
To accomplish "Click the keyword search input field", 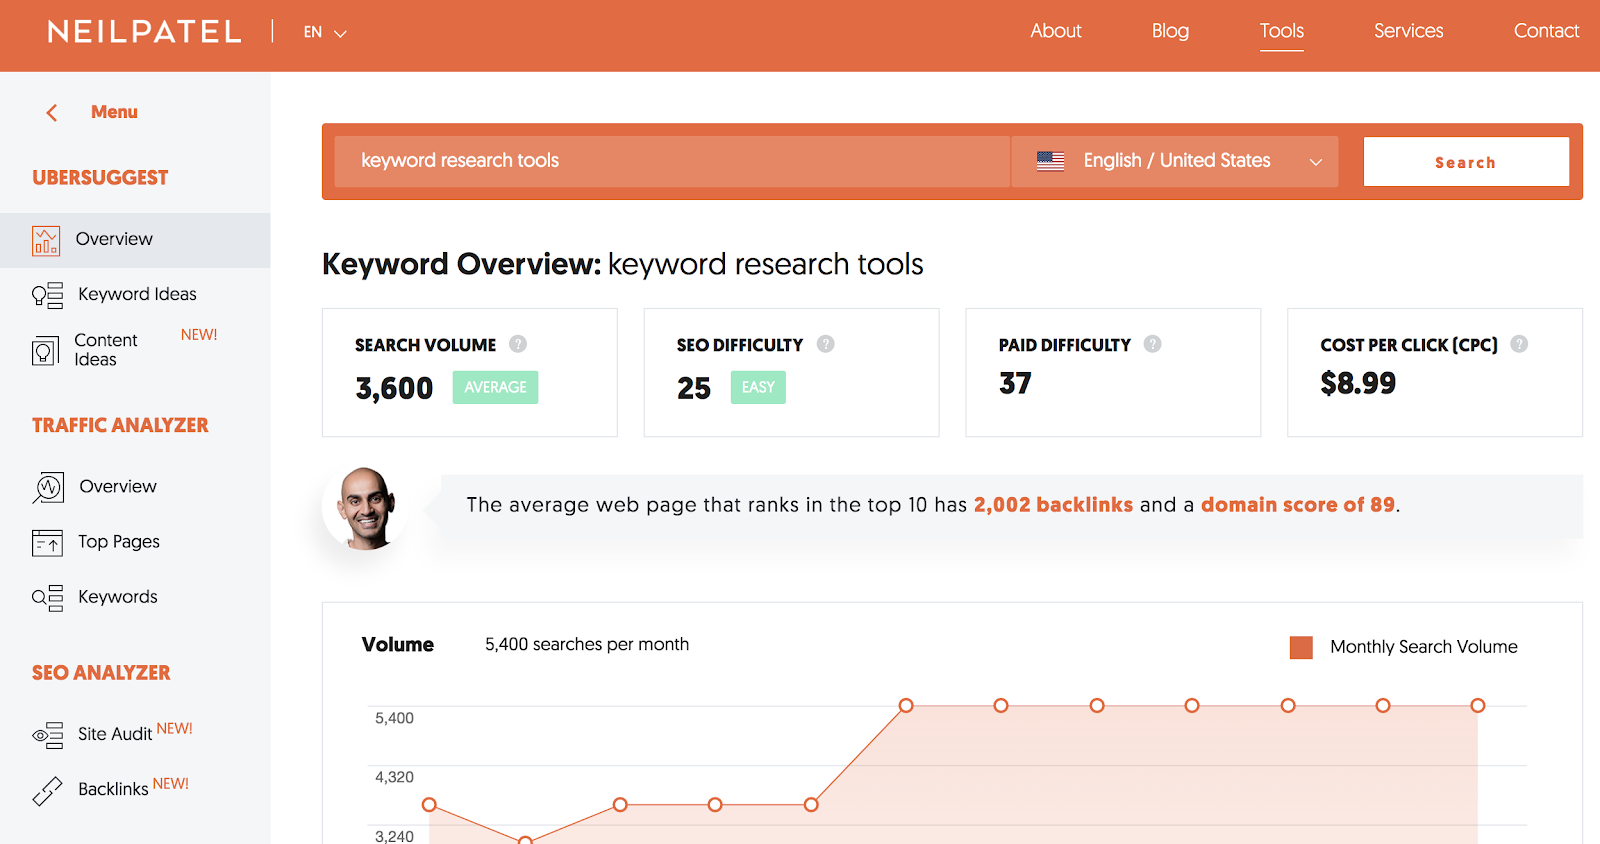I will (x=672, y=161).
